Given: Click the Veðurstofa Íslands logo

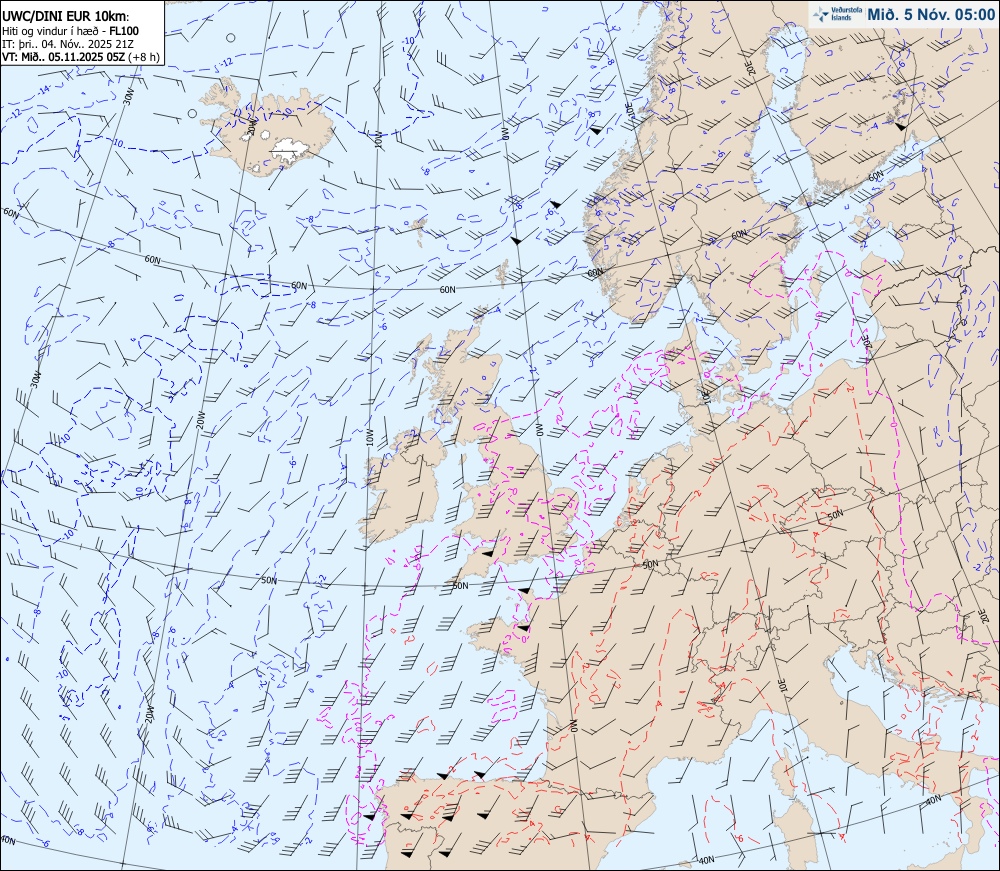Looking at the screenshot, I should click(x=836, y=14).
